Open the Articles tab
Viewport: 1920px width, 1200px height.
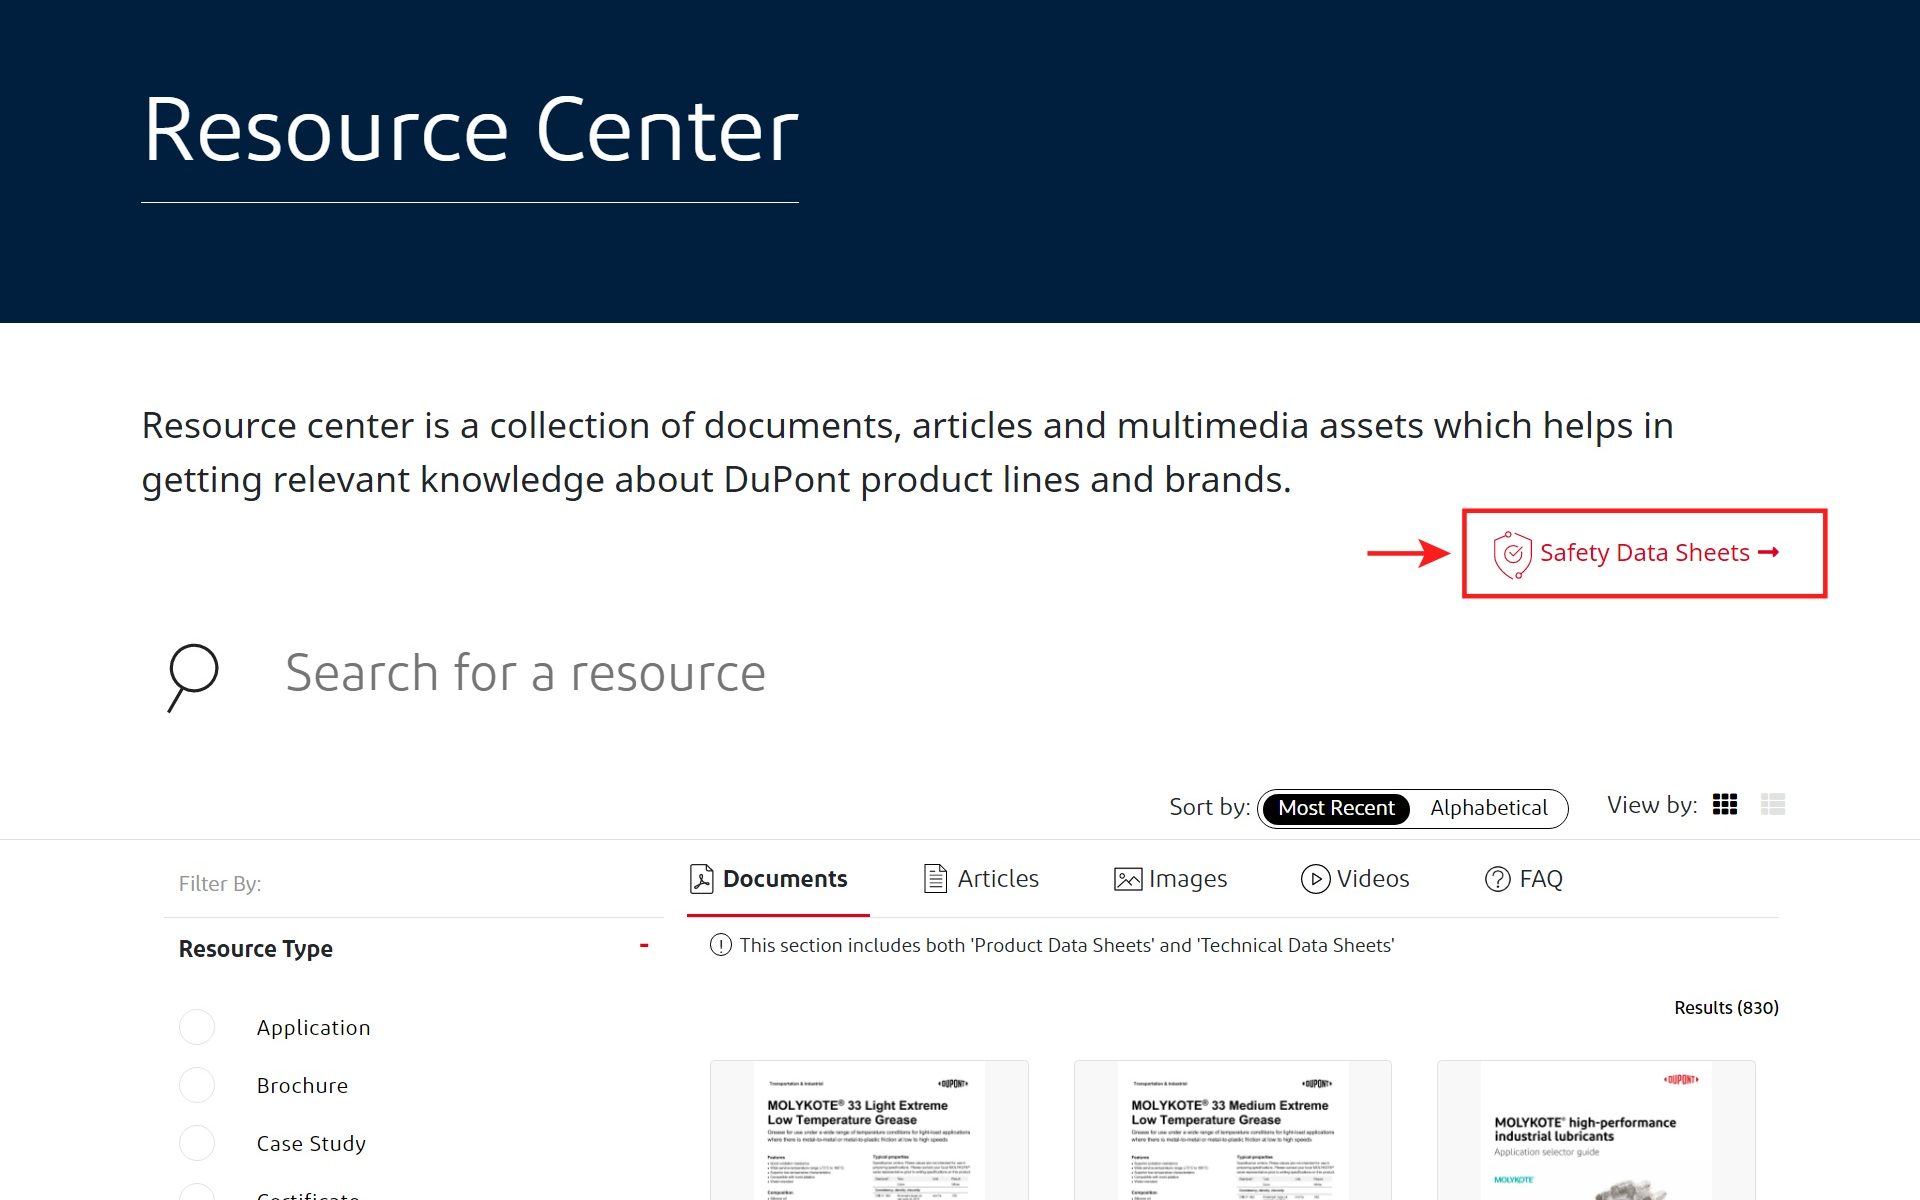point(981,879)
